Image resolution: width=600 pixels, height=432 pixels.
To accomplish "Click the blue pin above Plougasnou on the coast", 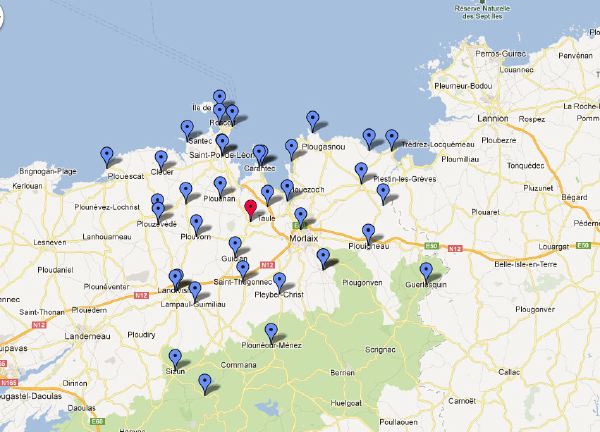I will (313, 121).
